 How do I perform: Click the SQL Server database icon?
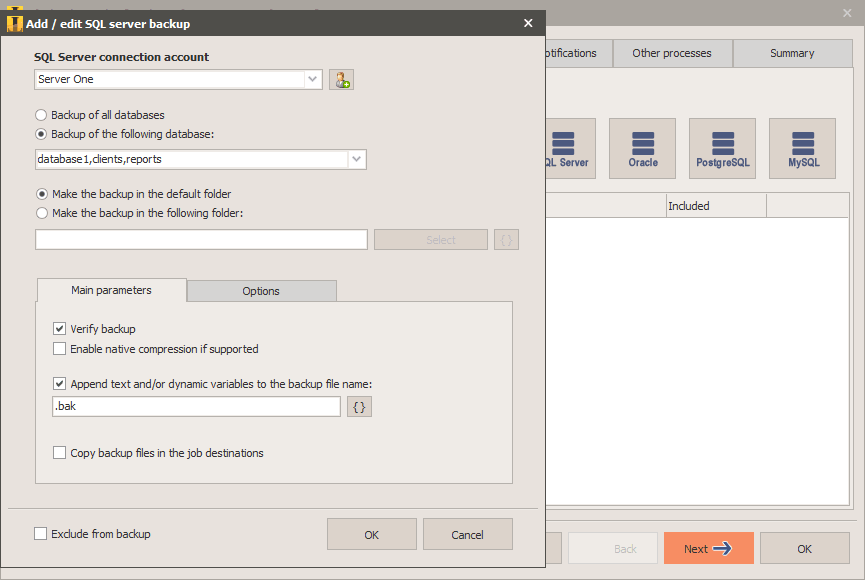click(x=570, y=148)
